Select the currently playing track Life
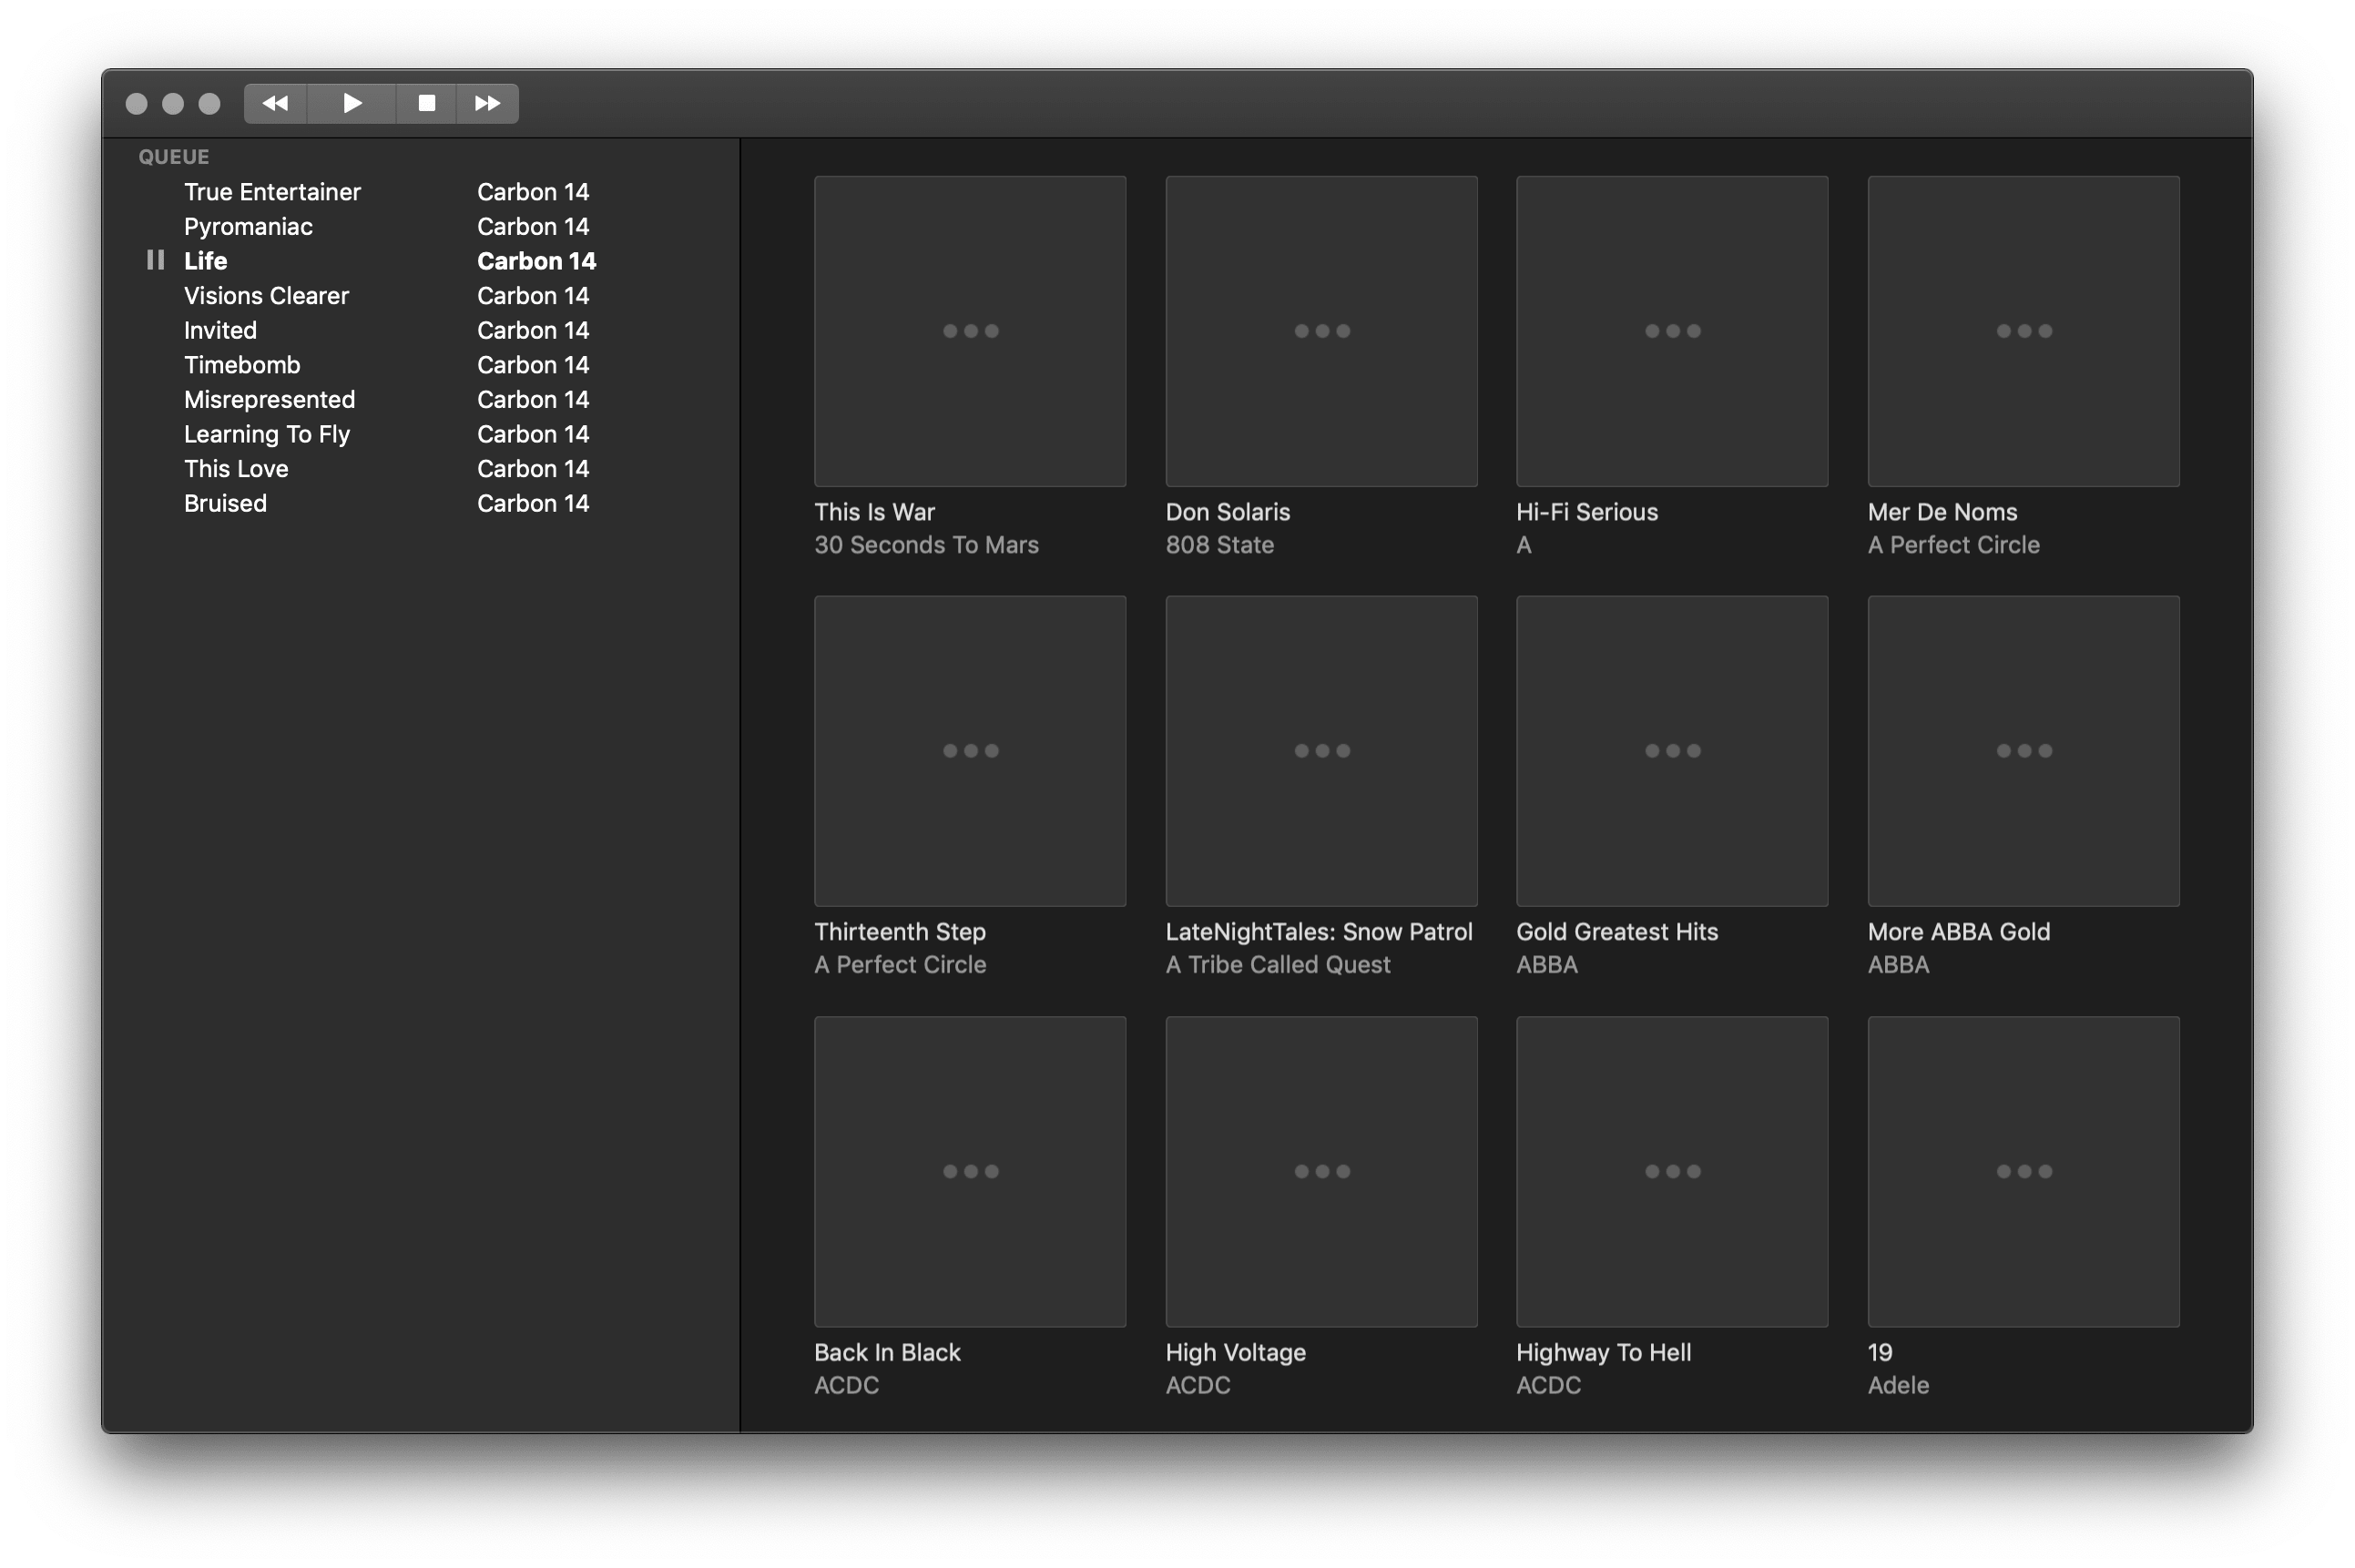This screenshot has width=2355, height=1568. [x=205, y=260]
